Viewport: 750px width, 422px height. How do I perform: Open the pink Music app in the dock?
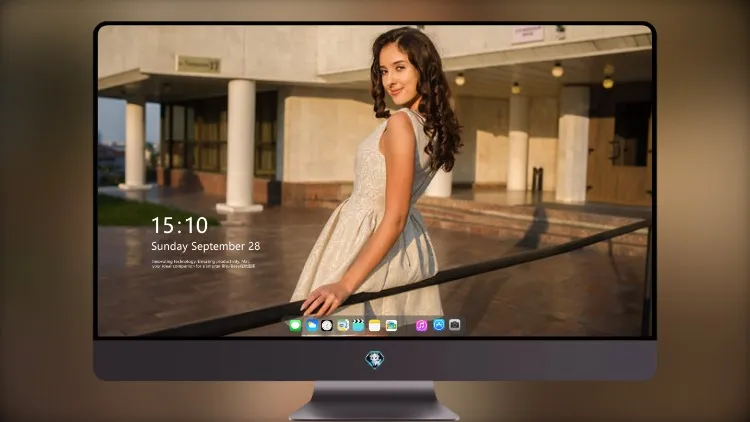tap(421, 325)
